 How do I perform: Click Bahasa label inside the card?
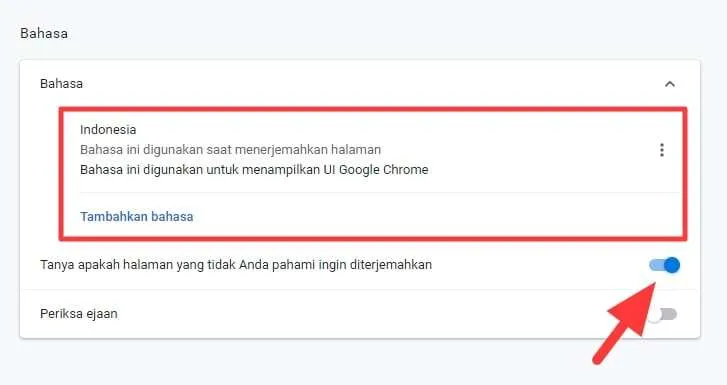pos(61,84)
